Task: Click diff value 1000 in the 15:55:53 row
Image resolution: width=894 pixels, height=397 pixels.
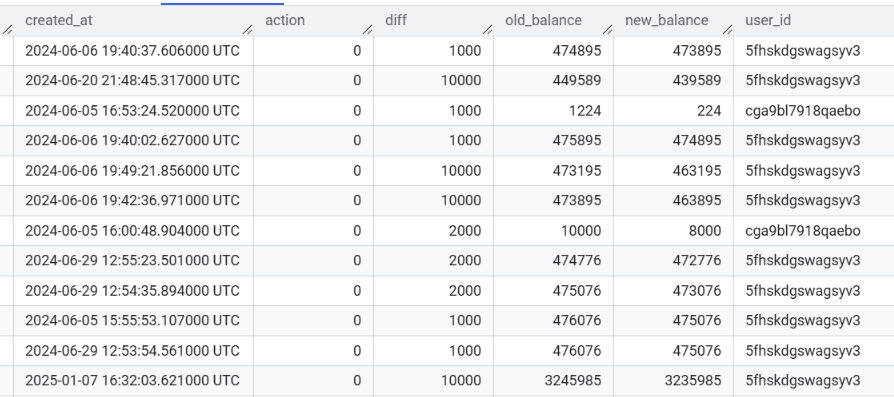Action: [465, 321]
